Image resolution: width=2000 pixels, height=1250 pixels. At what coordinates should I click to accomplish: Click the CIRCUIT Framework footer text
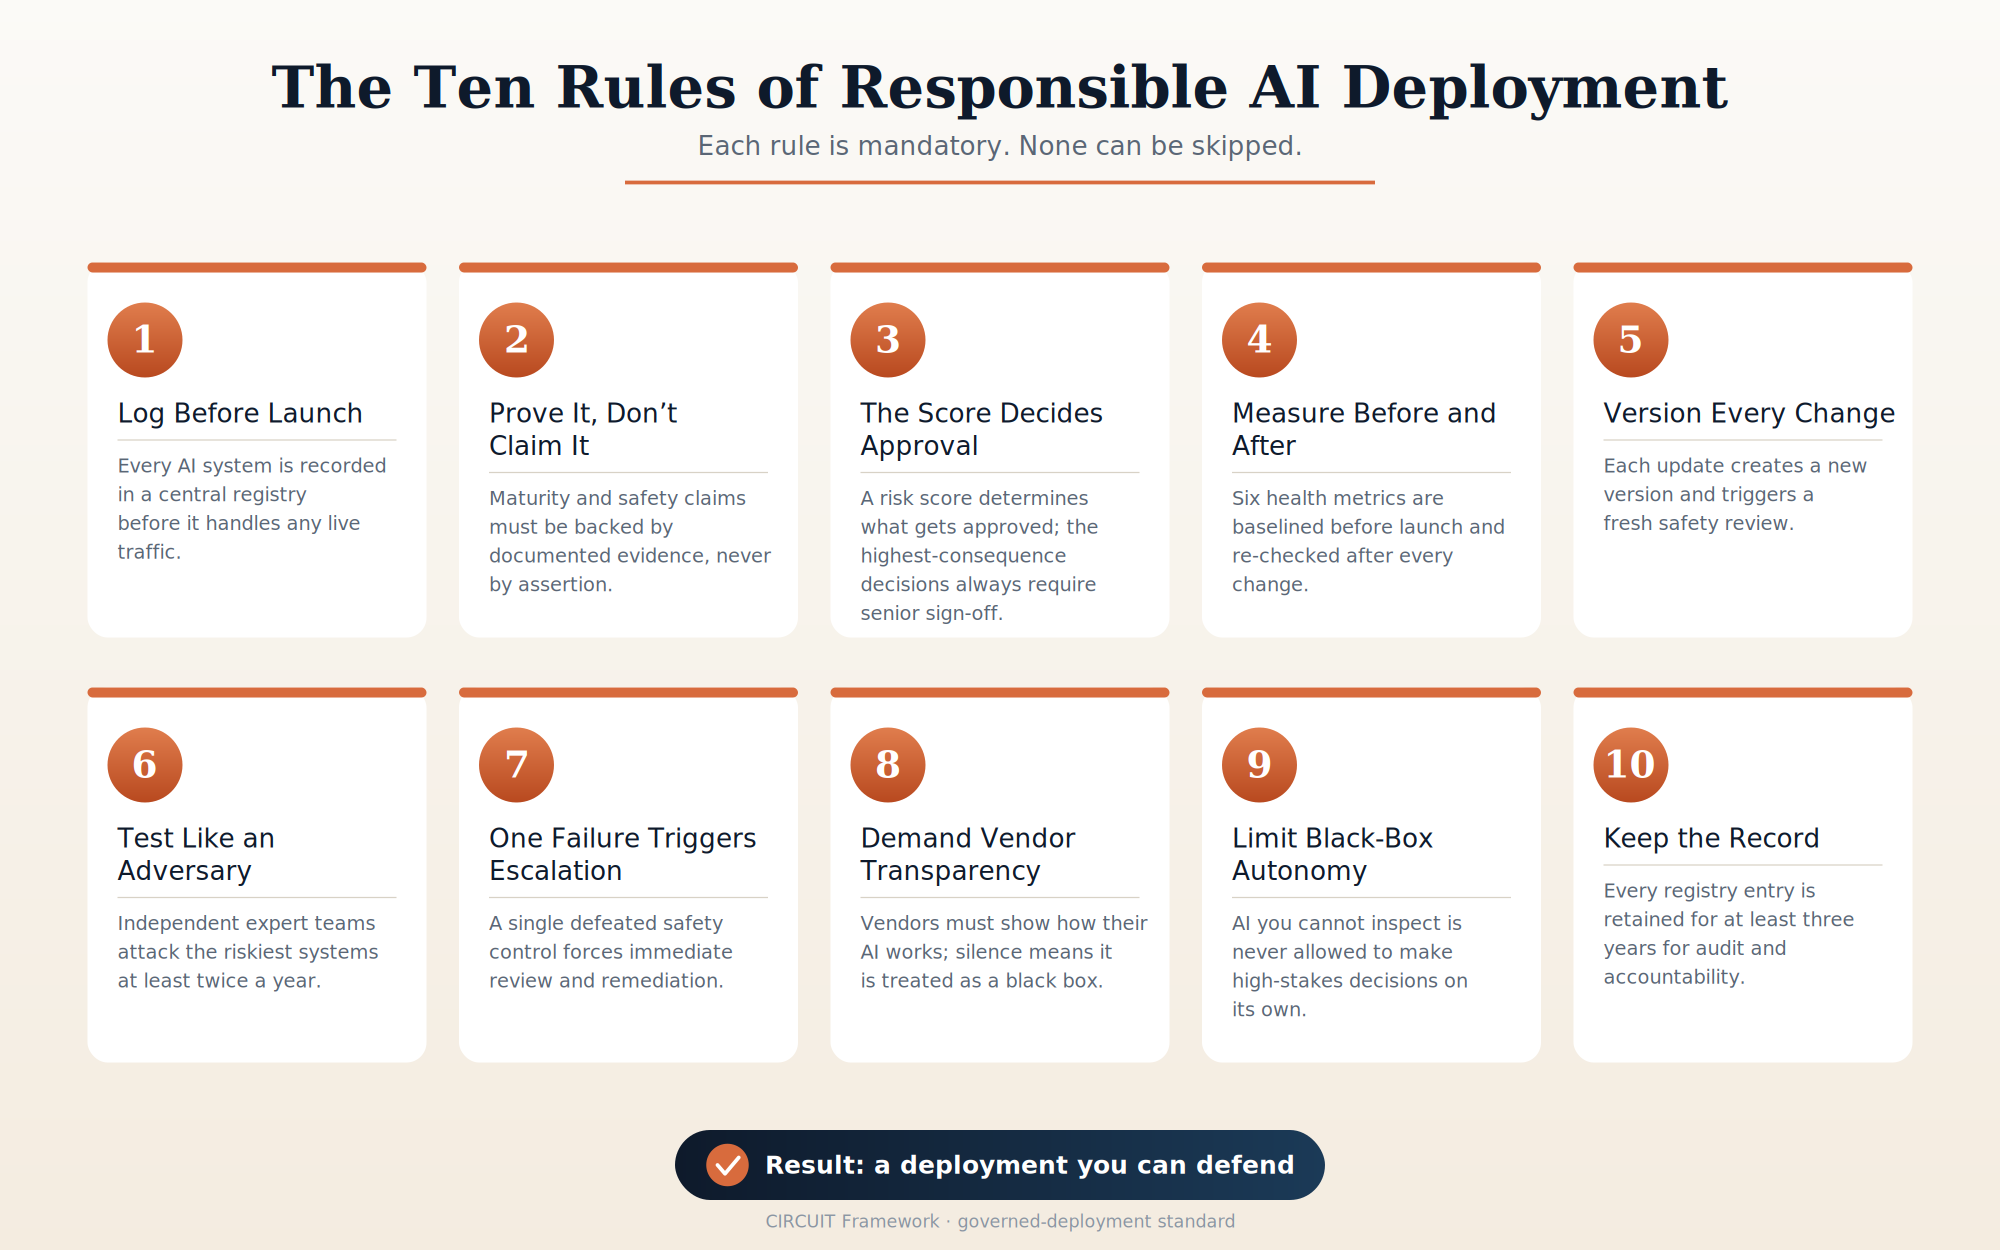tap(1000, 1221)
